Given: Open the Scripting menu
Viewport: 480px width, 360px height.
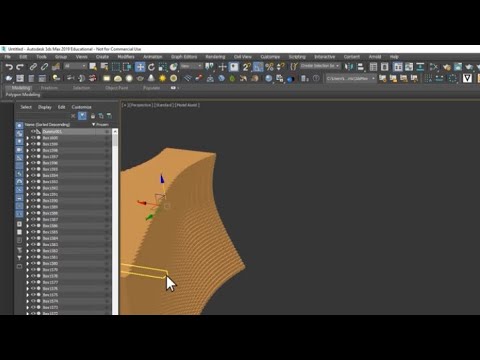Looking at the screenshot, I should point(297,57).
